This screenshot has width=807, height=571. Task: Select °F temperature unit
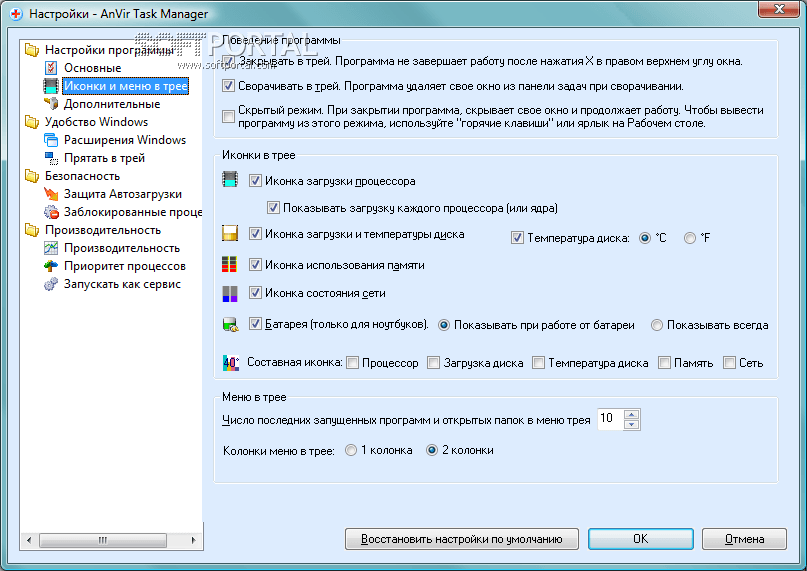coord(690,238)
